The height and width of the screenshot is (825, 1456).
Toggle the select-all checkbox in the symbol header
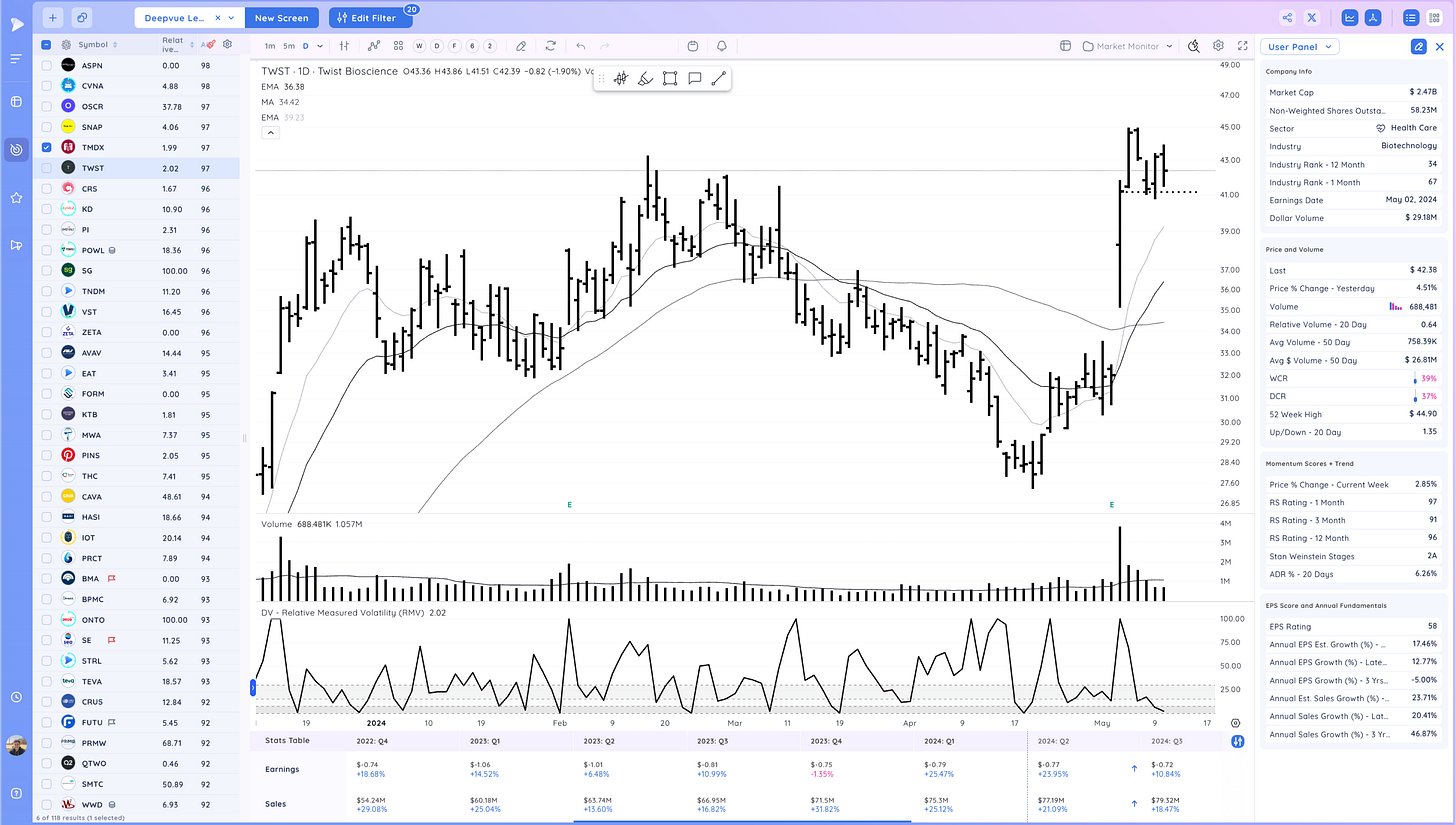click(46, 44)
